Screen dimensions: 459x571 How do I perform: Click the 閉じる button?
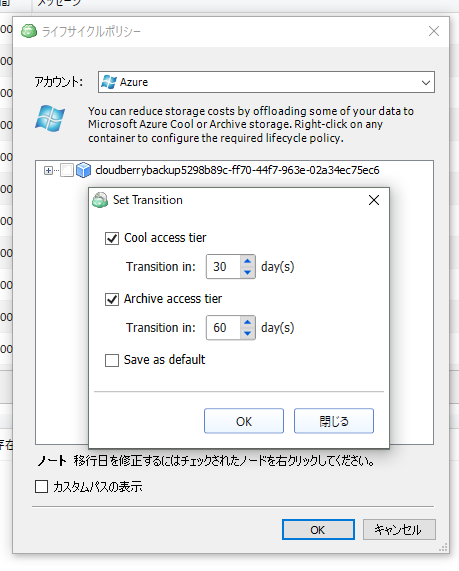[x=334, y=421]
